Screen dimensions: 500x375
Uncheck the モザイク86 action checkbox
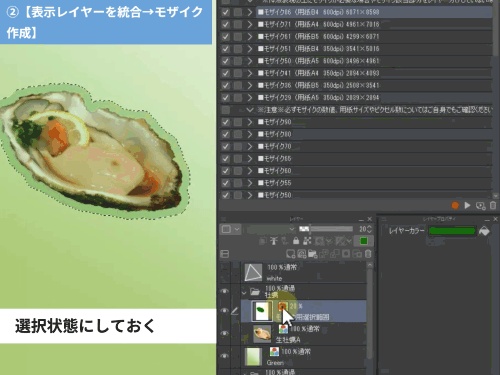(226, 12)
